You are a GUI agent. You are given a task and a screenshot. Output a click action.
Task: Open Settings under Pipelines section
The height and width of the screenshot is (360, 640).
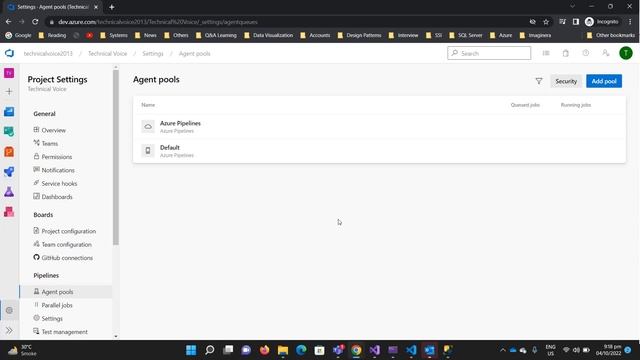[x=52, y=318]
